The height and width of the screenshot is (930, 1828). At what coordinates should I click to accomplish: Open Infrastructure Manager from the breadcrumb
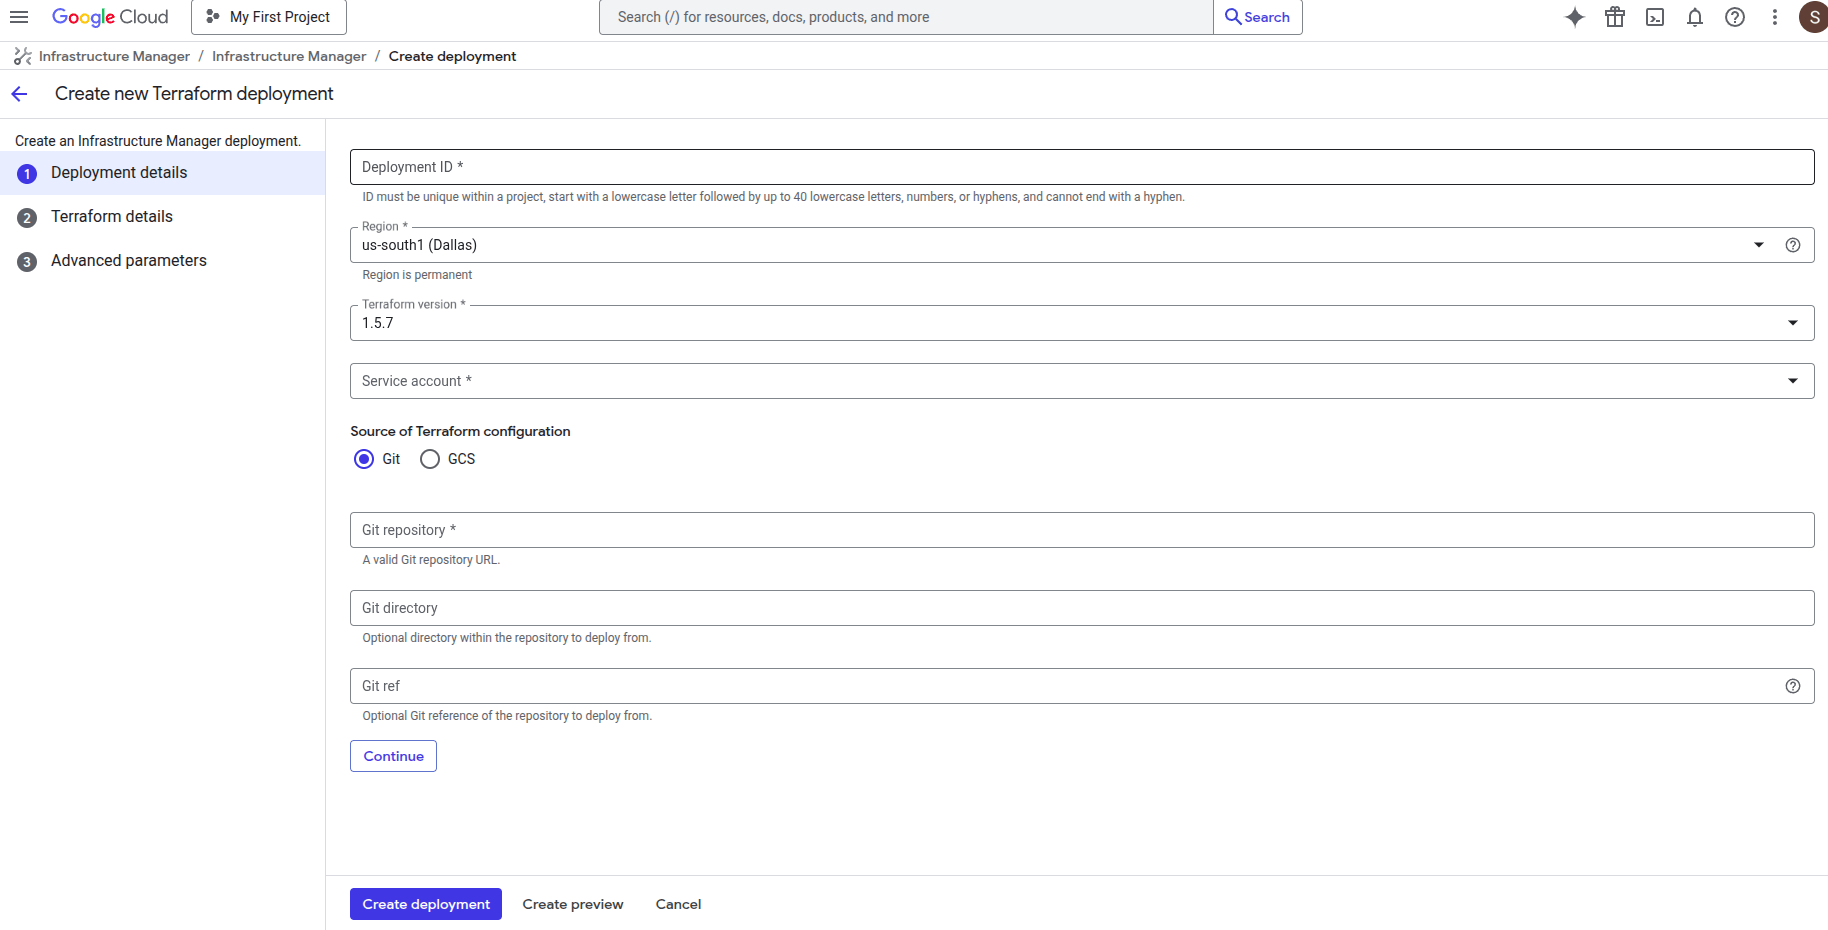pos(113,56)
